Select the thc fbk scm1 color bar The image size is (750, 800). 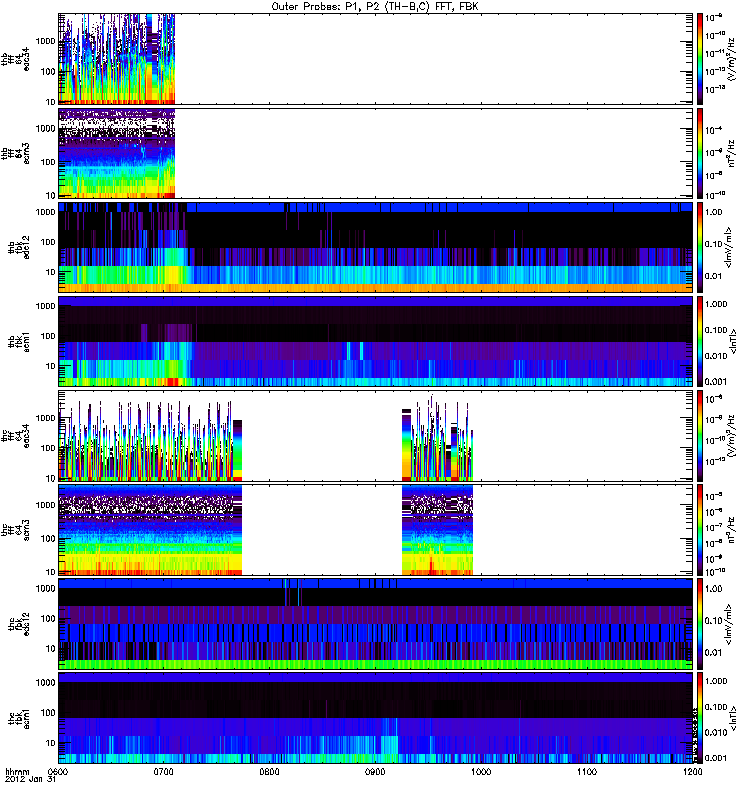(700, 718)
